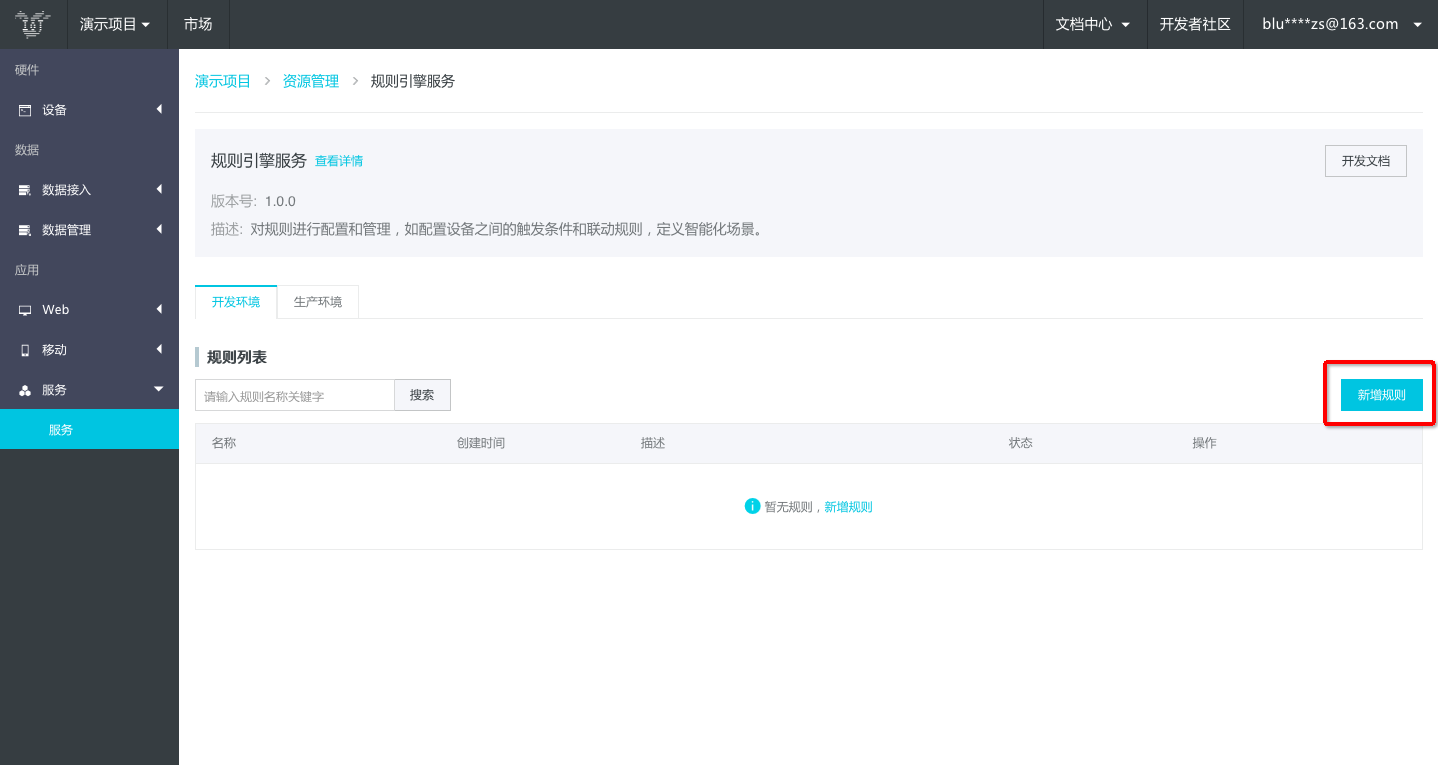Expand the 设备 sidebar arrow
Screen dimensions: 1438x765
point(159,109)
